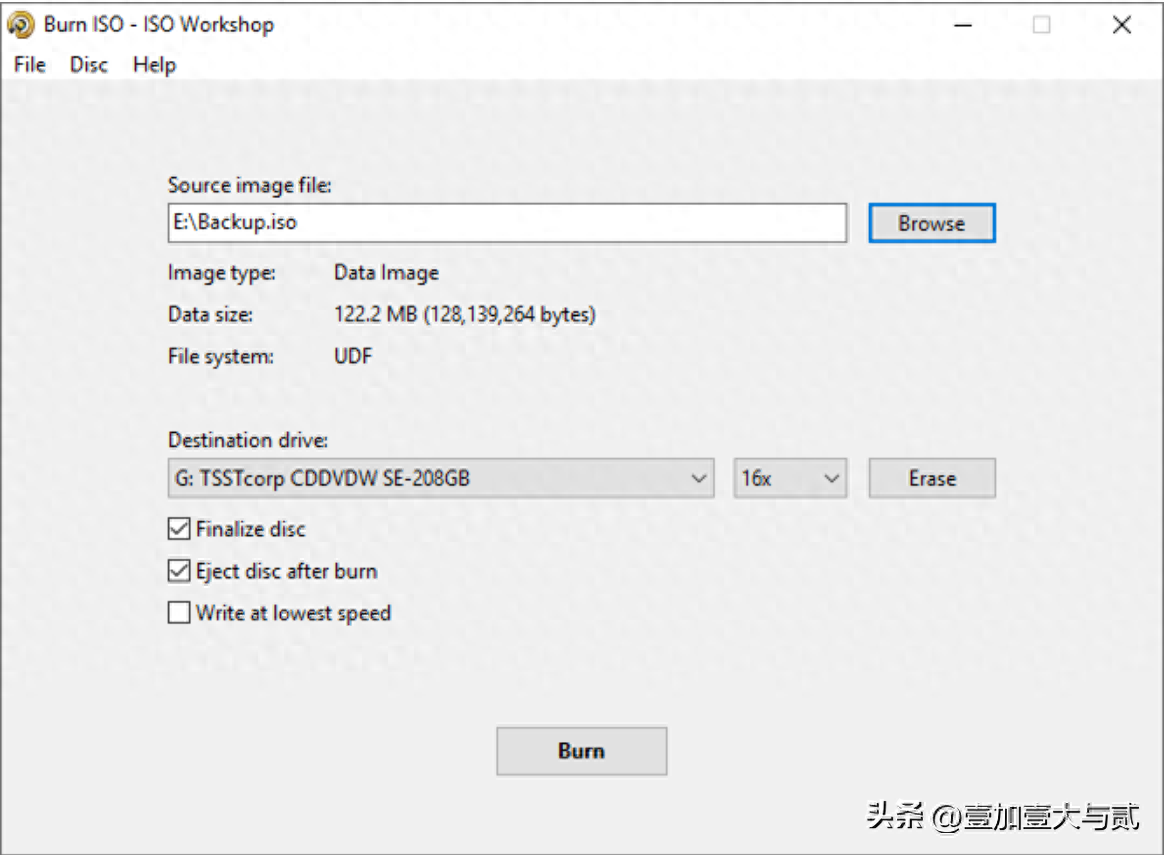This screenshot has height=855, width=1164.
Task: Select the Data Image type value
Action: (386, 273)
